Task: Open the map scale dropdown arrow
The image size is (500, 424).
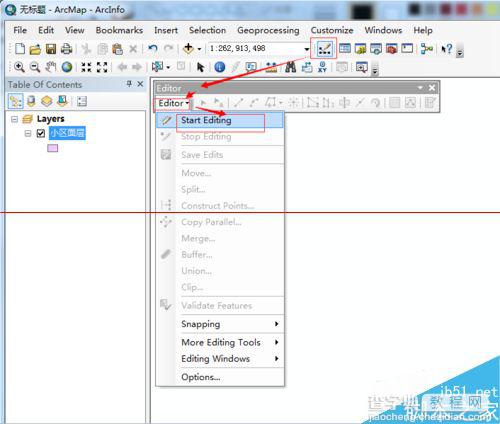Action: pos(307,49)
